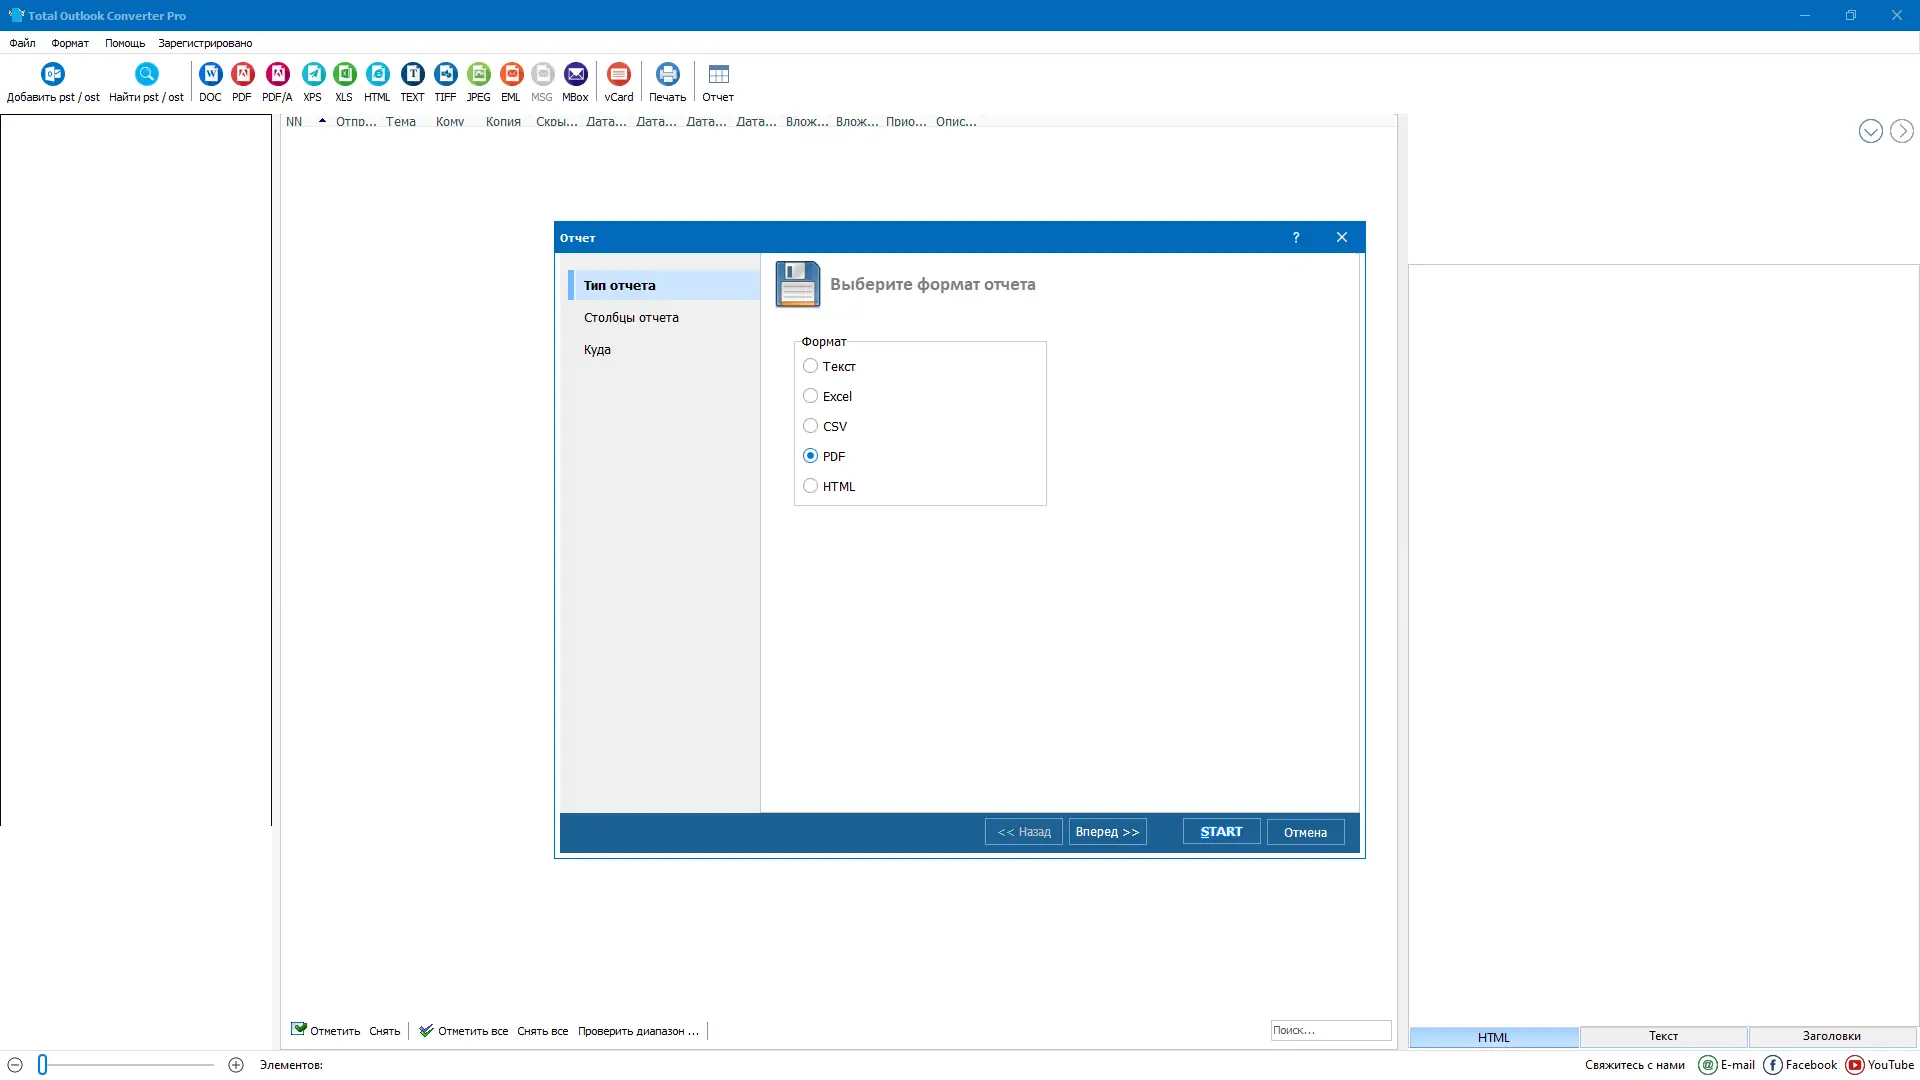Image resolution: width=1920 pixels, height=1080 pixels.
Task: Click the Print toolbar icon
Action: point(667,75)
